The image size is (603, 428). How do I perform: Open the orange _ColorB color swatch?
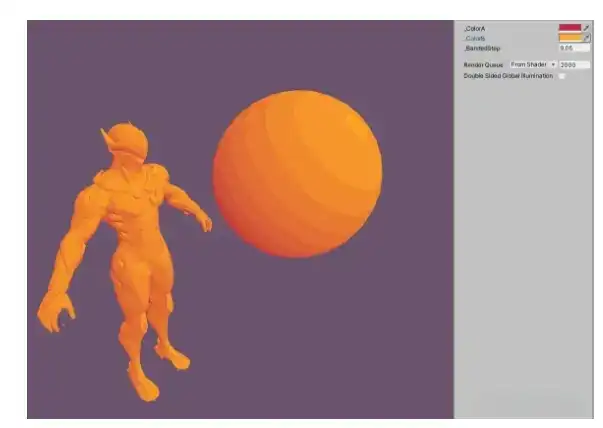pos(570,38)
